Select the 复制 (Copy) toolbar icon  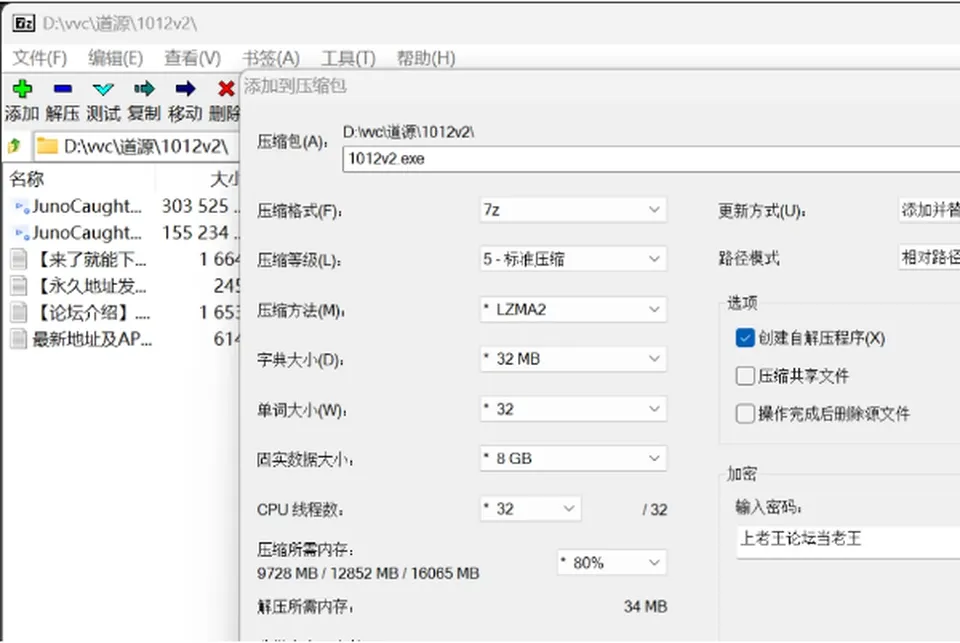point(144,89)
